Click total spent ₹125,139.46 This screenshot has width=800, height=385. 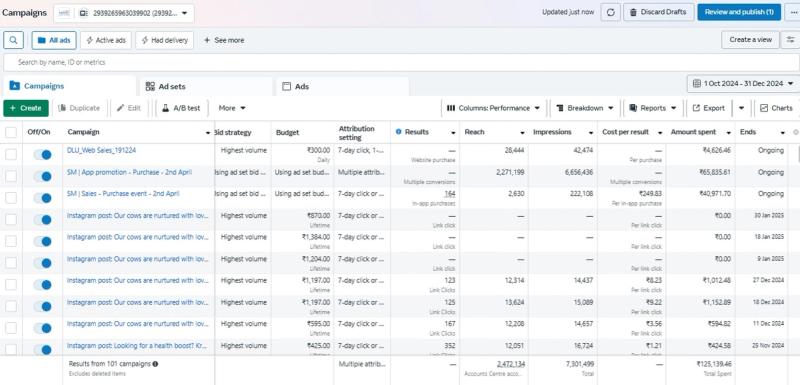click(x=714, y=364)
